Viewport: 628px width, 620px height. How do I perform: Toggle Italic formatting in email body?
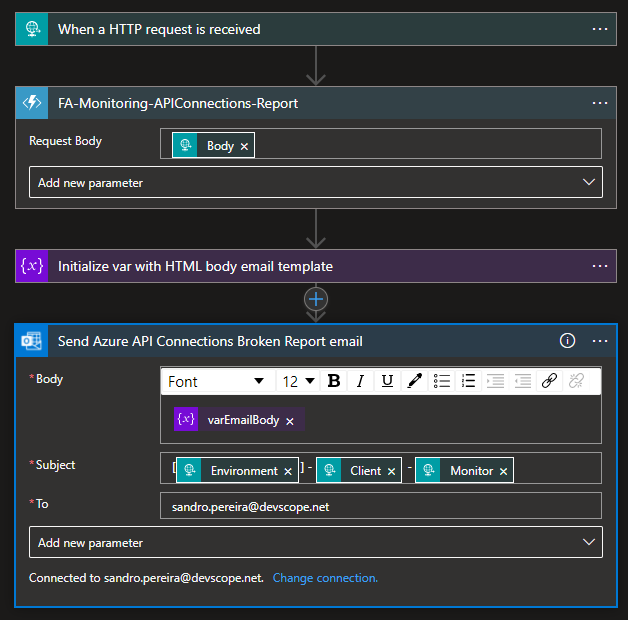[360, 381]
